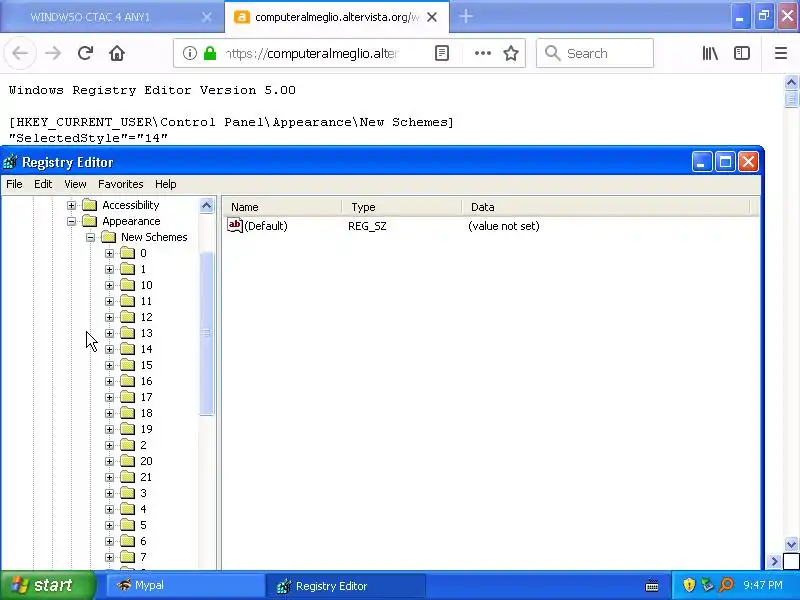Open the Help menu in Registry Editor
Screen dimensions: 800x600
click(x=166, y=184)
